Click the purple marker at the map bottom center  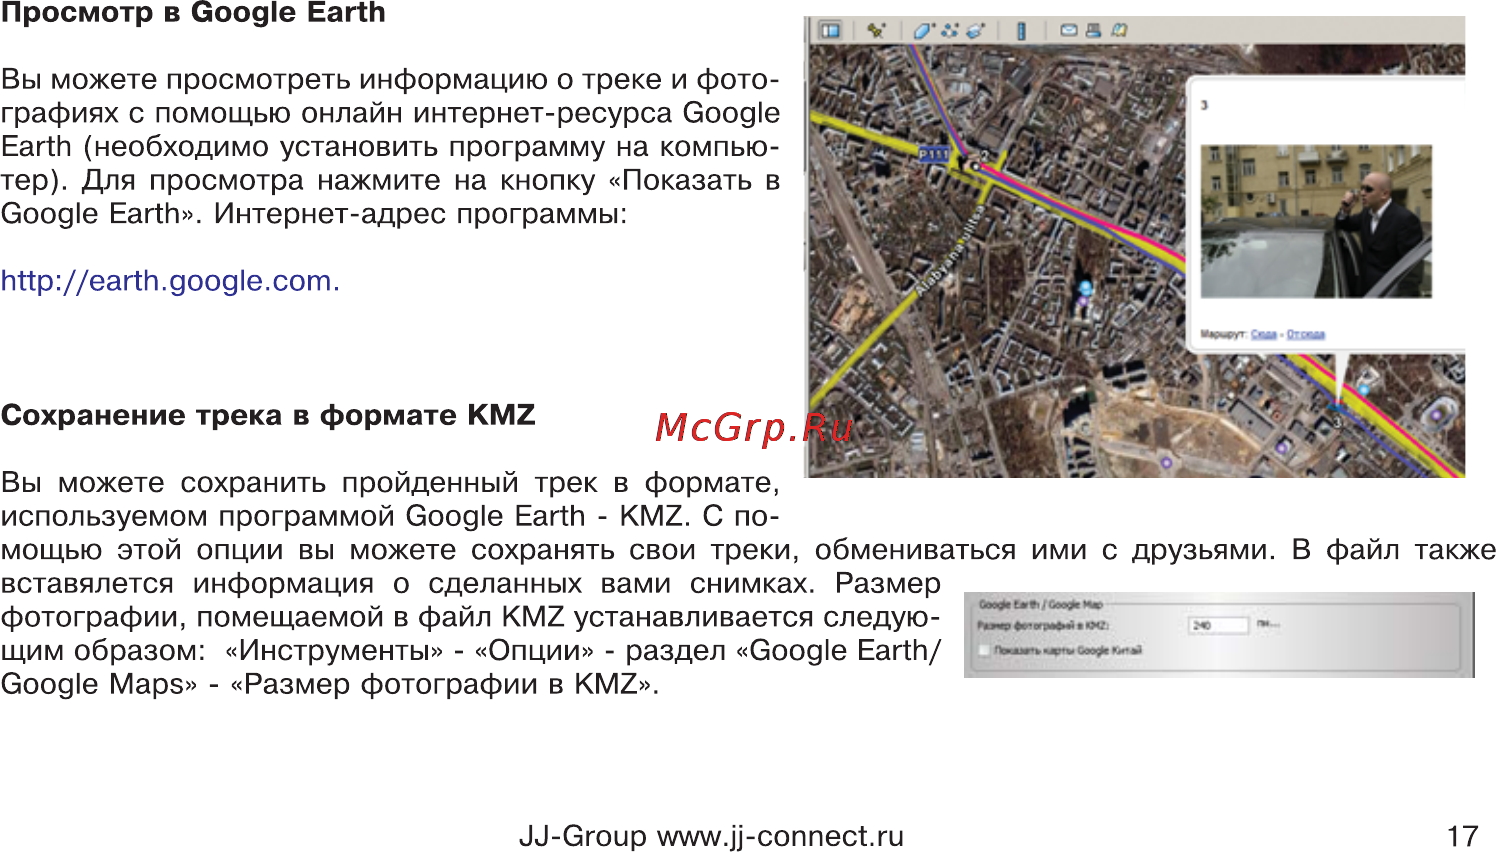pyautogui.click(x=1165, y=462)
